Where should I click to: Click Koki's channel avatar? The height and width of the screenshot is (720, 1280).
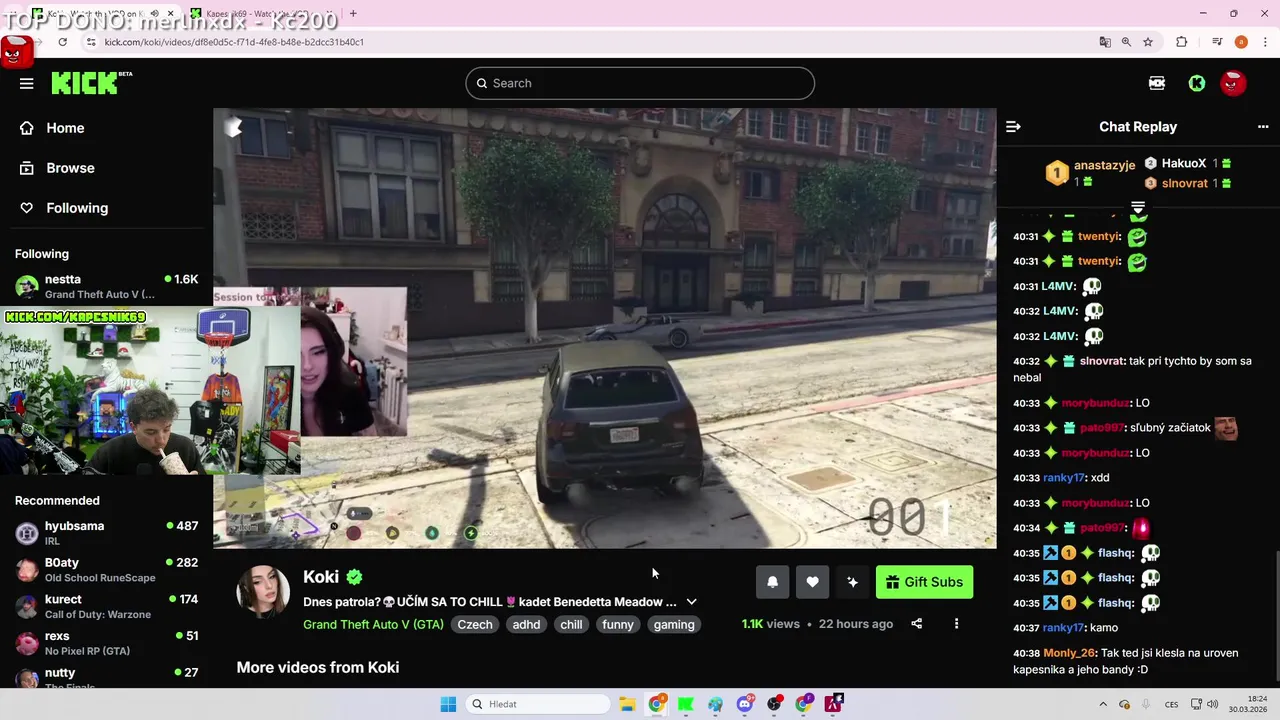263,591
